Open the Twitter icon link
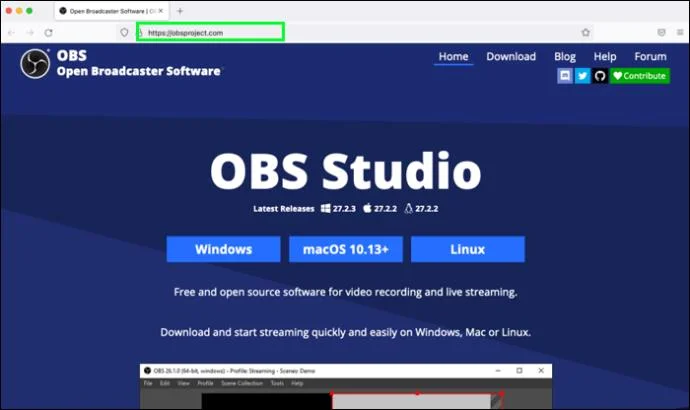 (x=582, y=76)
